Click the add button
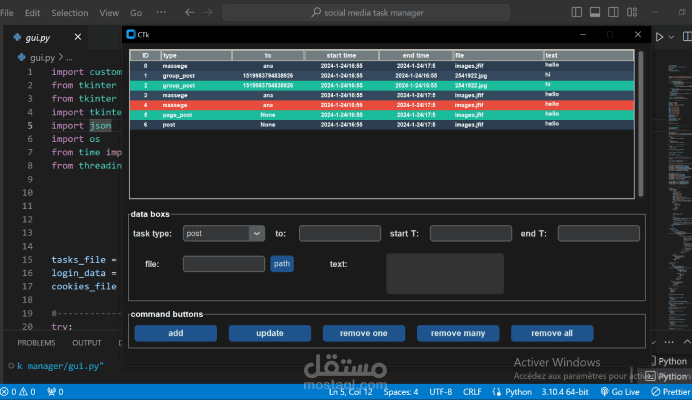The width and height of the screenshot is (692, 400). coord(176,333)
